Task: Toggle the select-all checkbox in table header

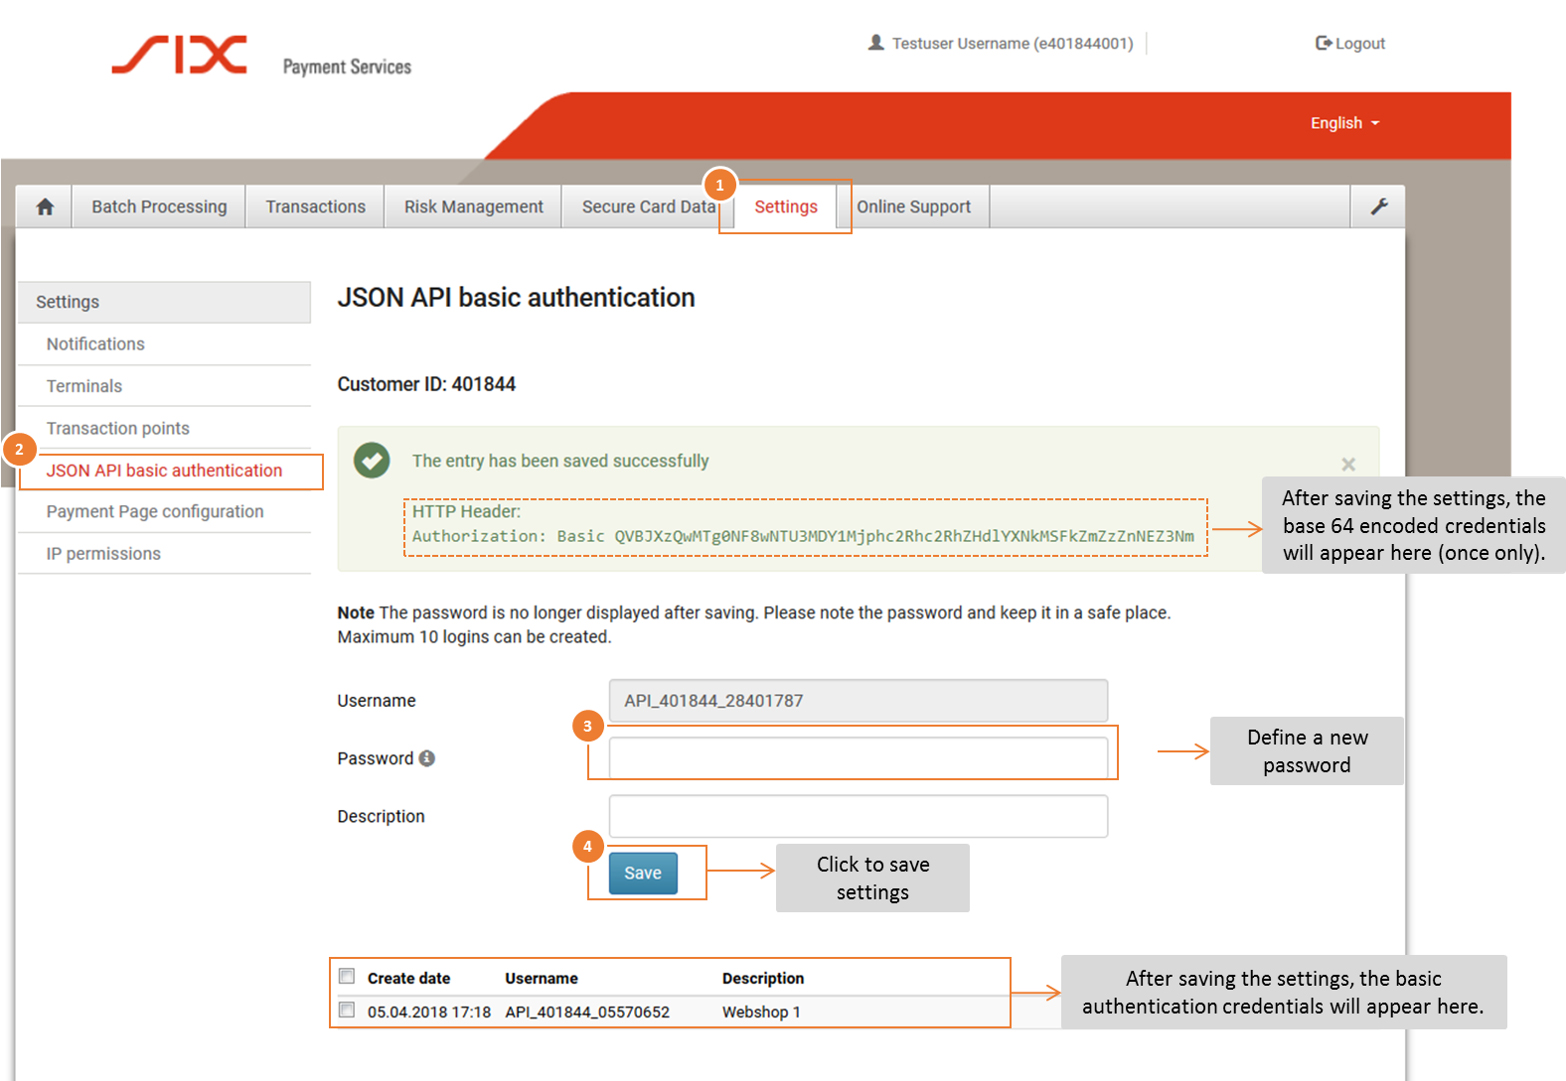Action: [347, 976]
